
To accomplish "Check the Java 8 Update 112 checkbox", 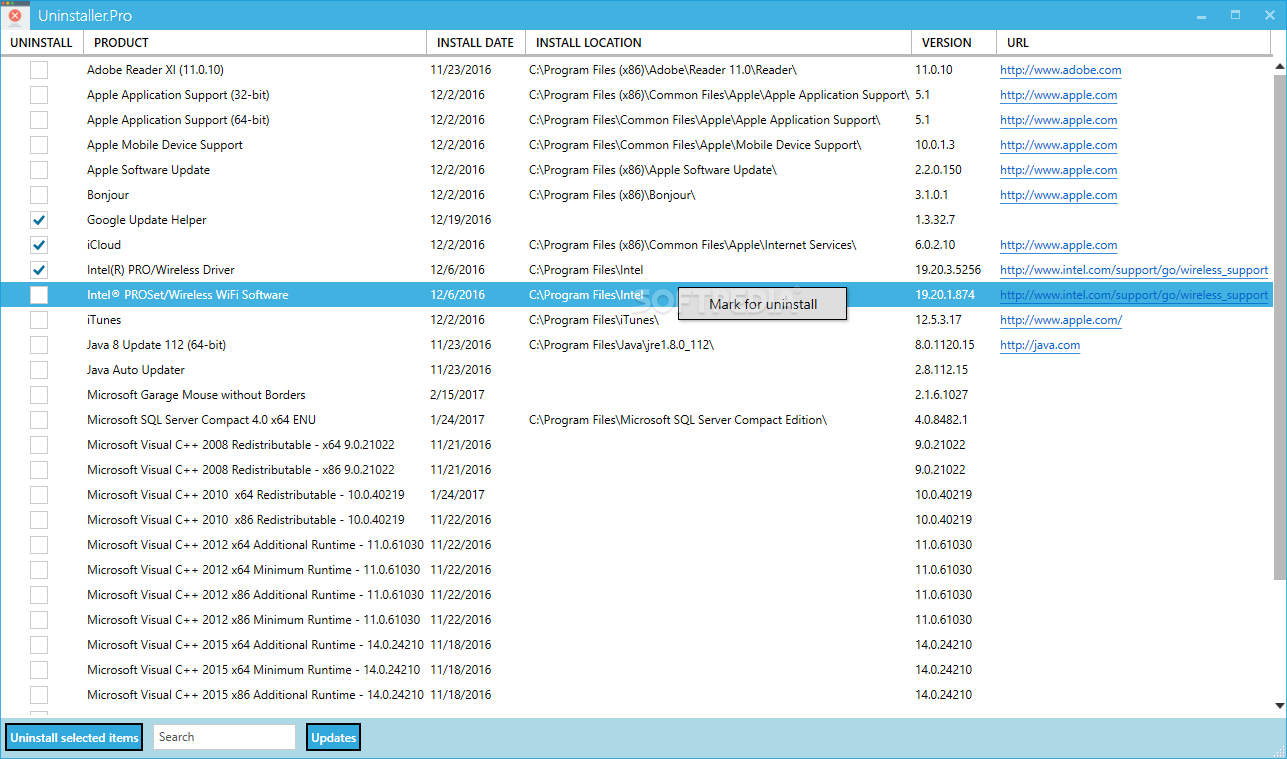I will 39,345.
